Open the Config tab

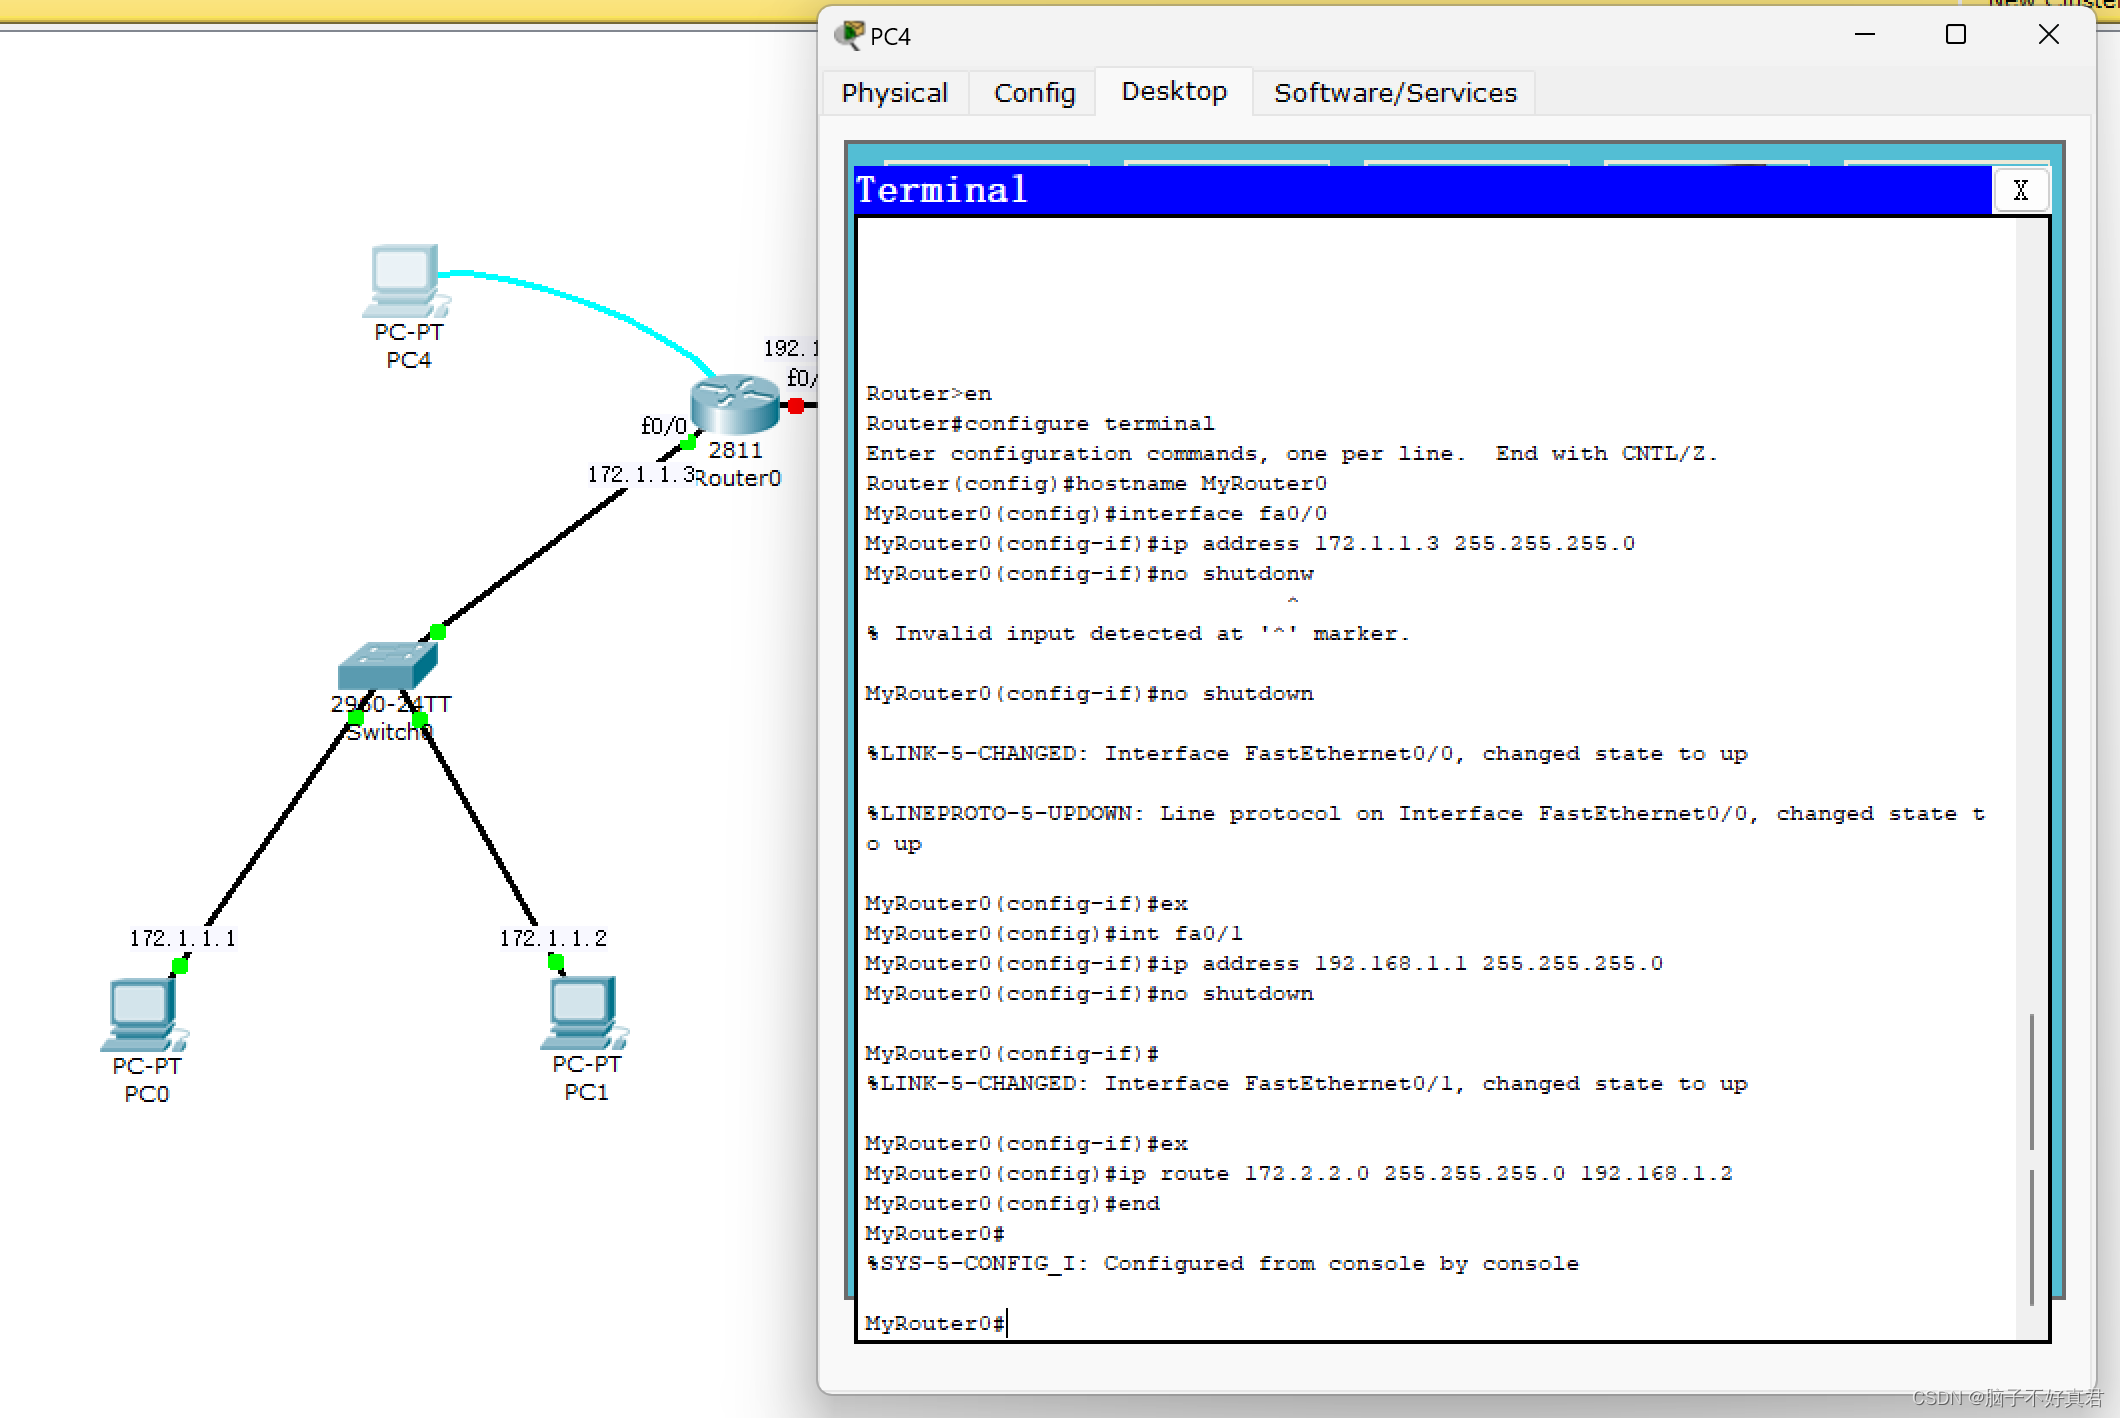tap(1034, 93)
